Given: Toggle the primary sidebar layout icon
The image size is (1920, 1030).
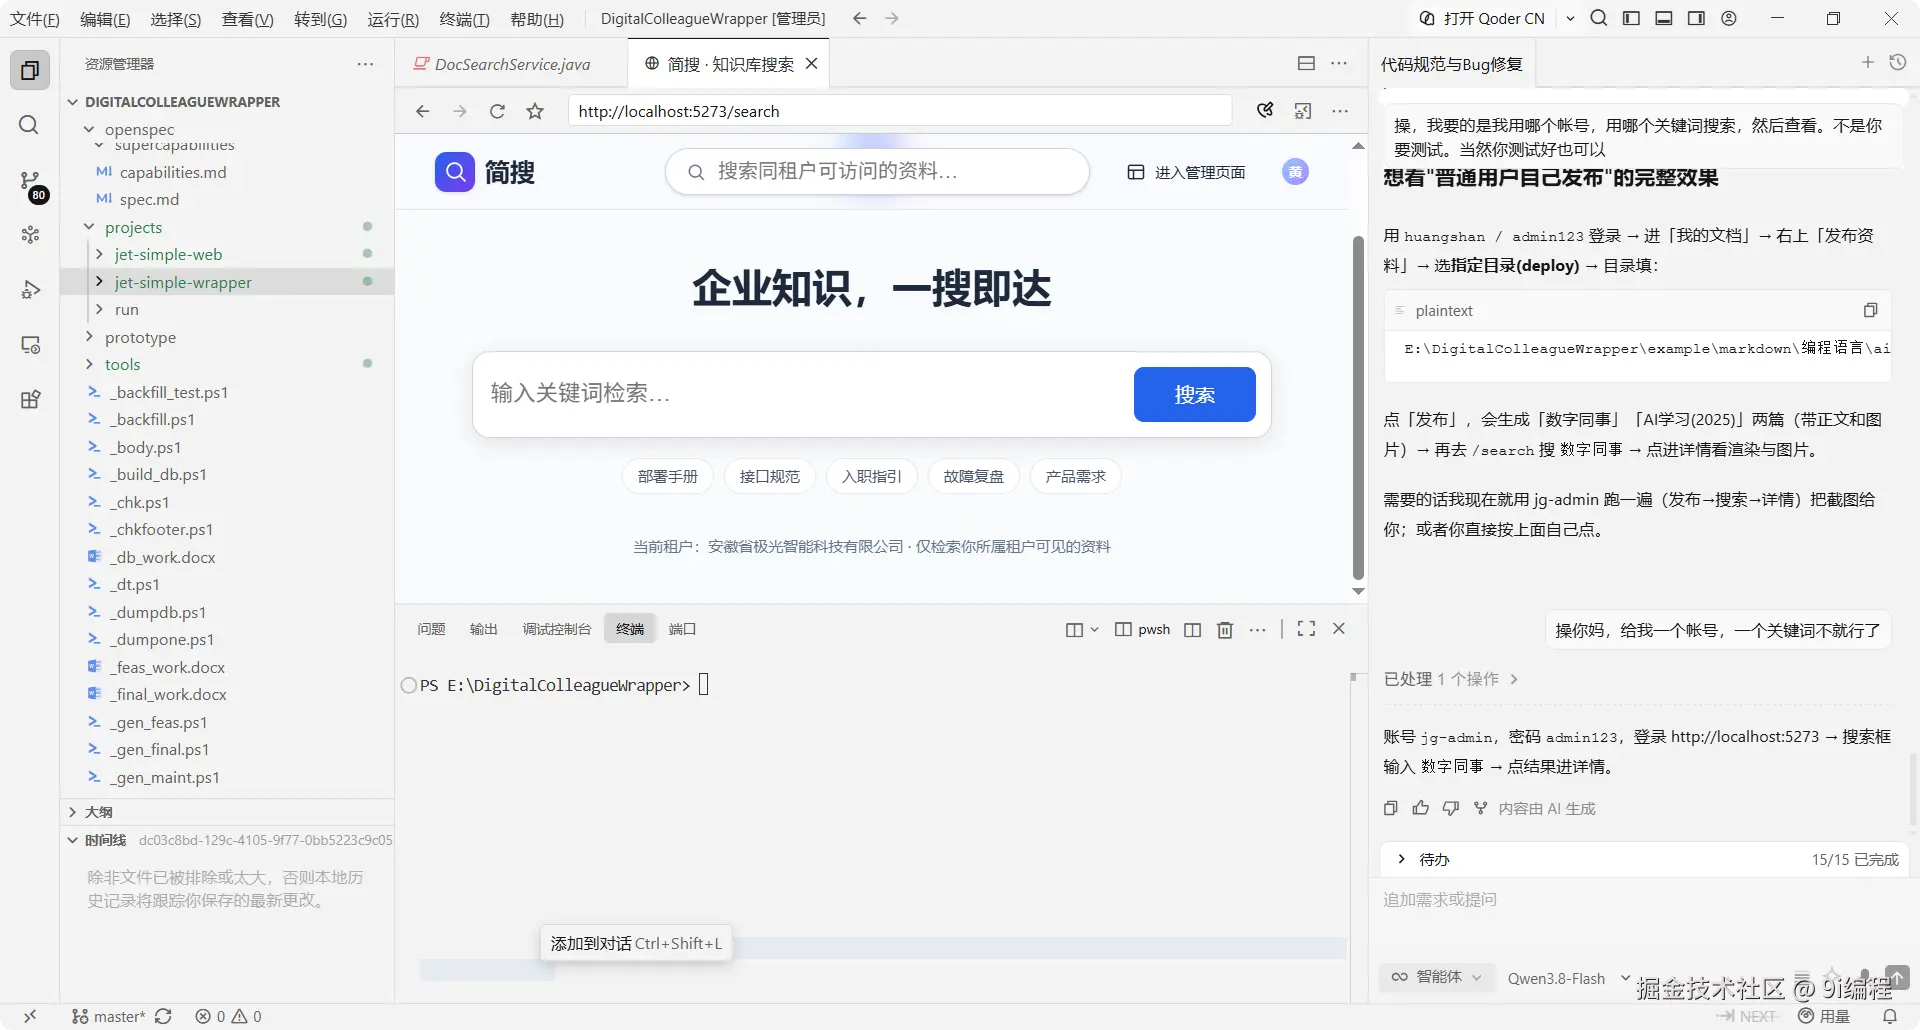Looking at the screenshot, I should 1631,18.
